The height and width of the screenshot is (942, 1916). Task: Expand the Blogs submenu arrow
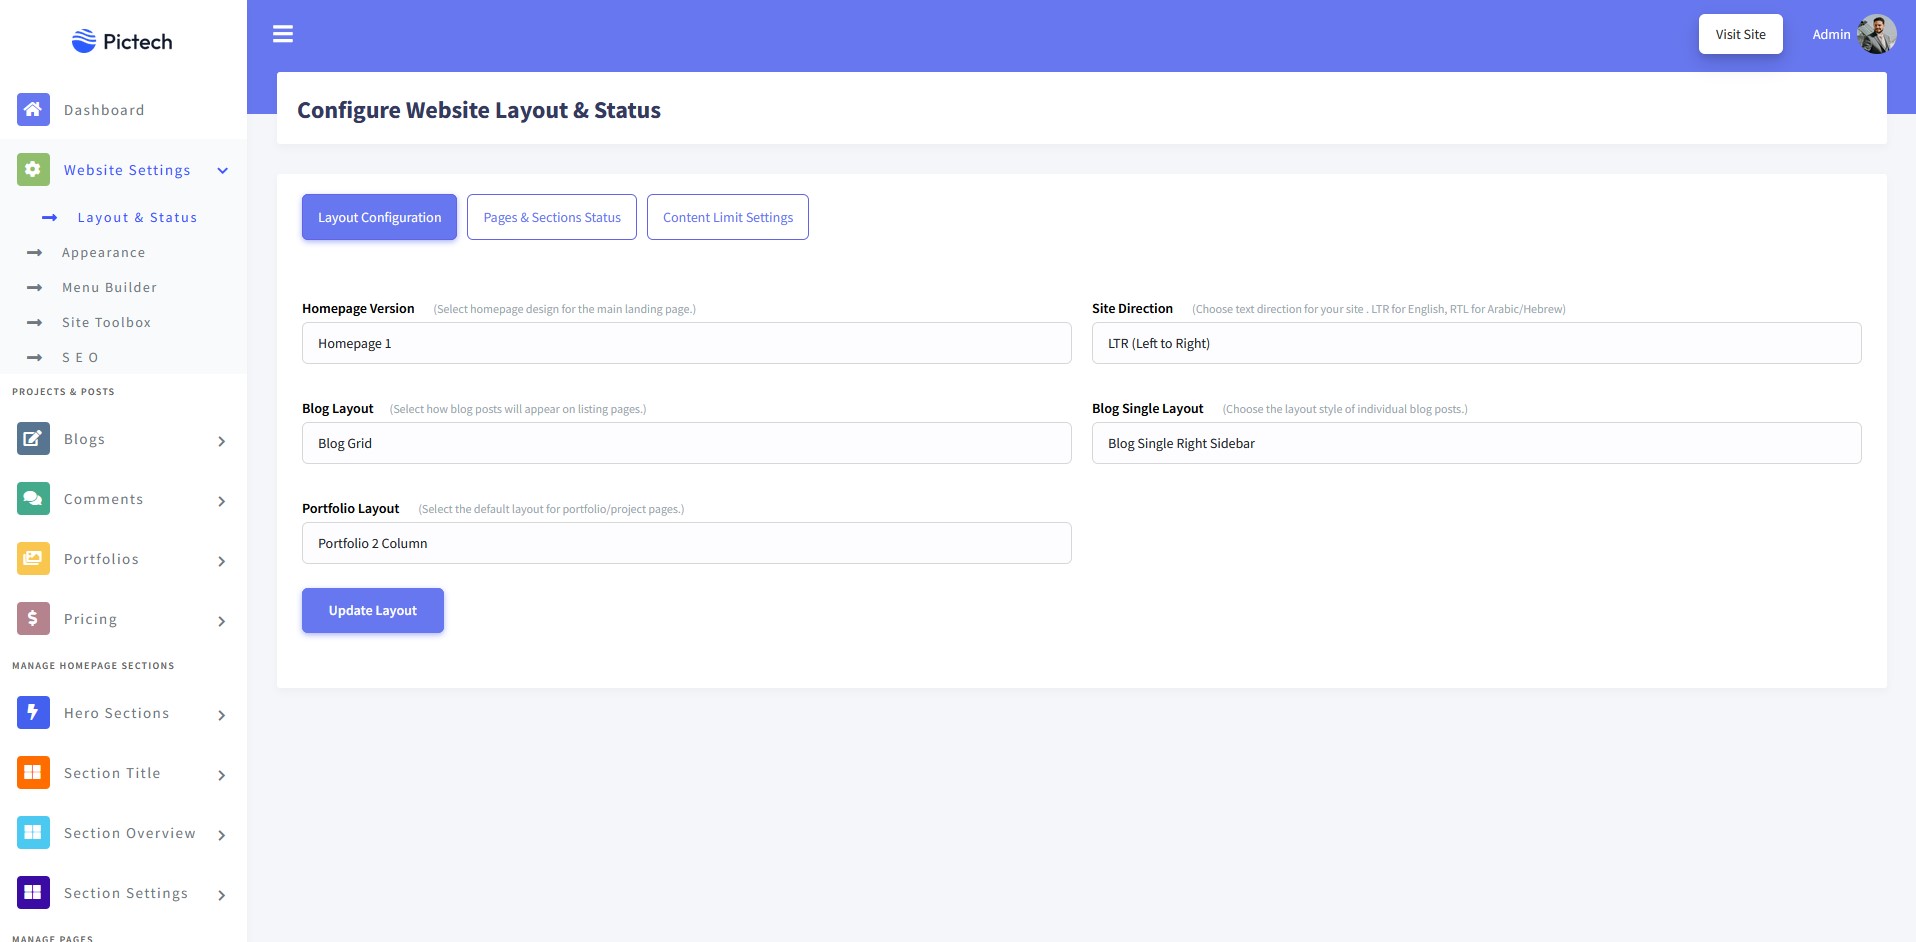pos(222,441)
